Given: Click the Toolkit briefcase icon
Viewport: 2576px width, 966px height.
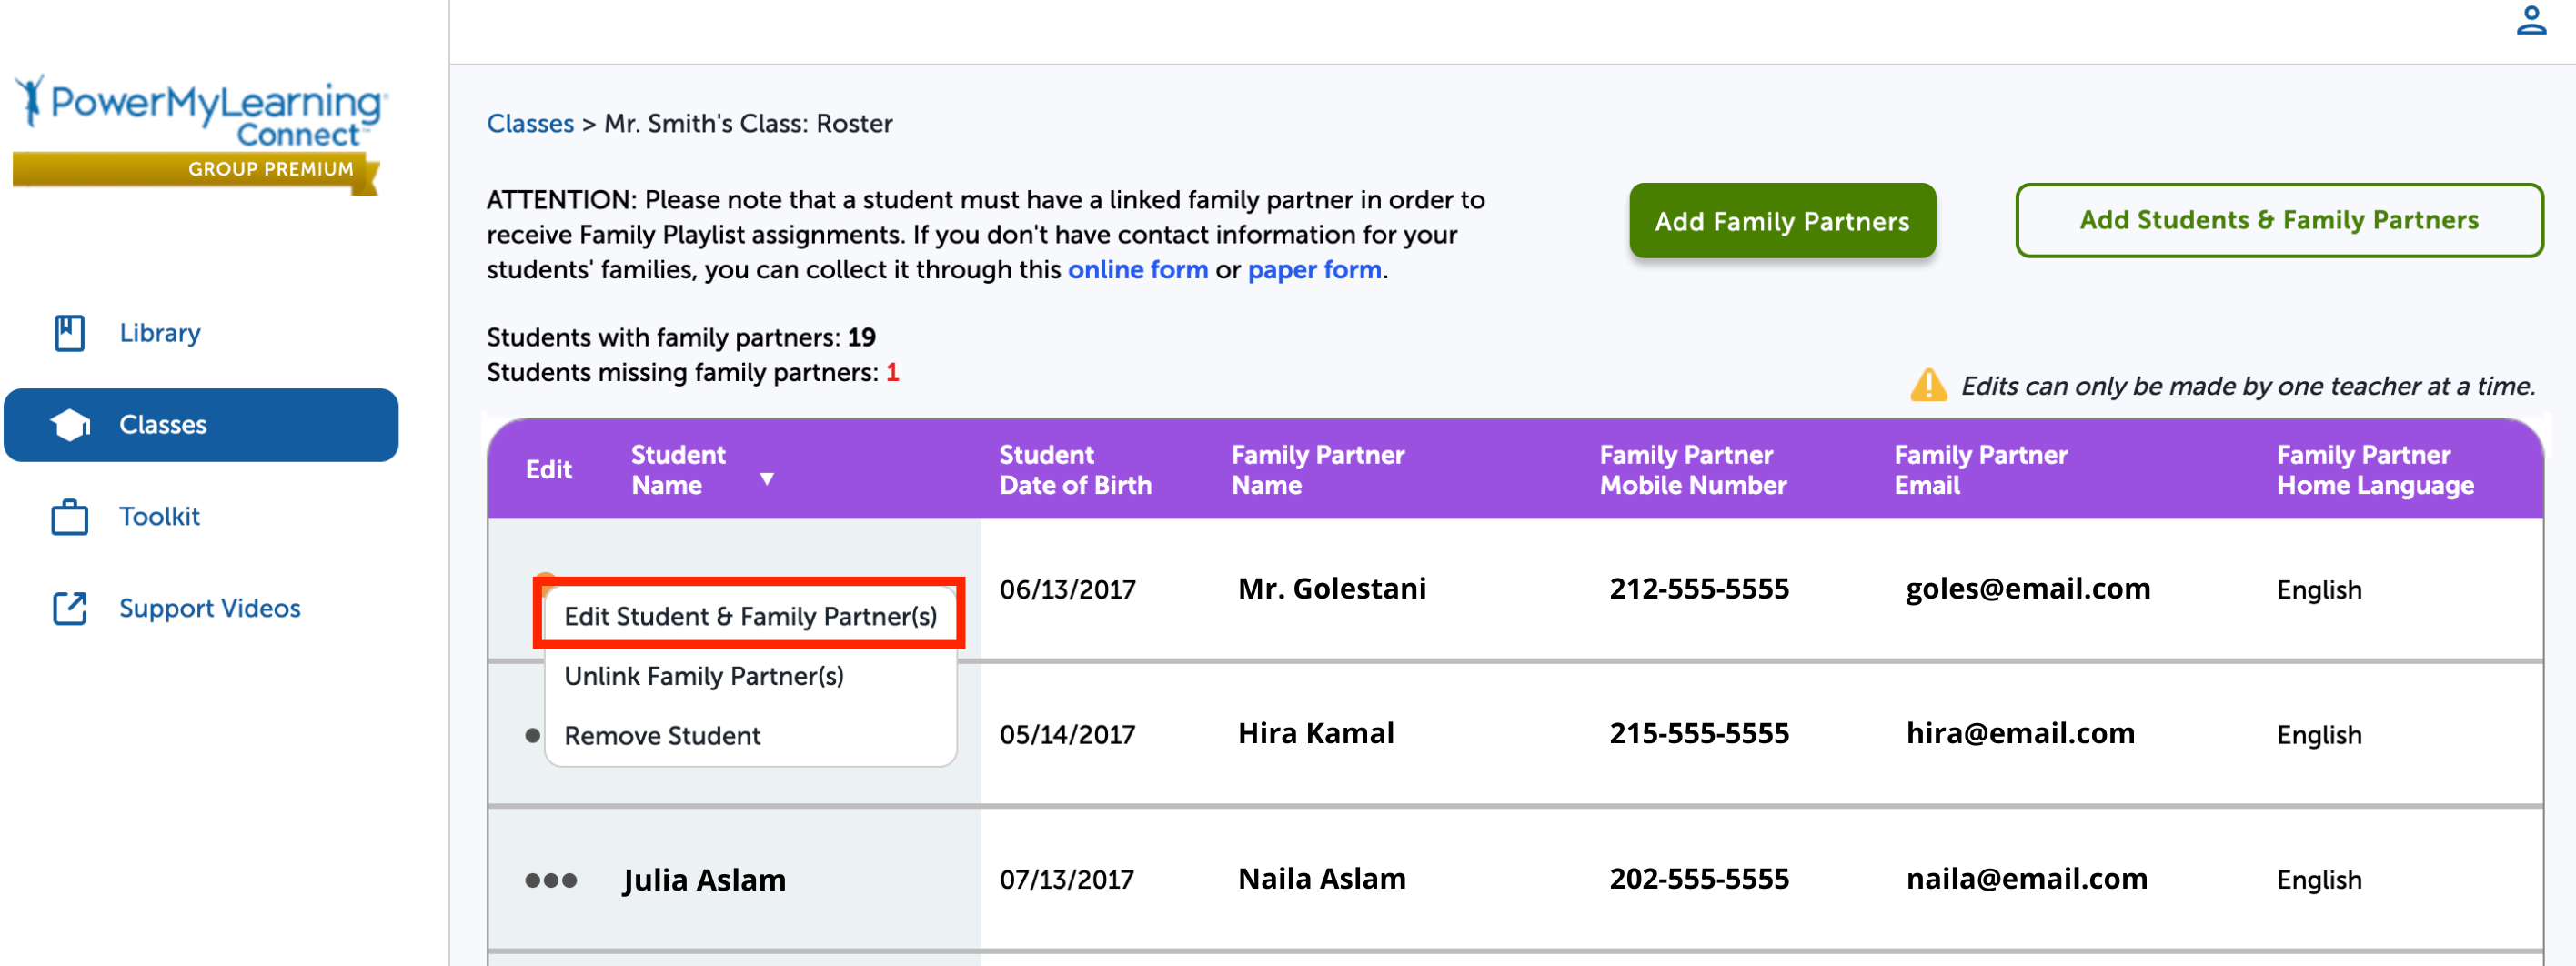Looking at the screenshot, I should pyautogui.click(x=70, y=517).
